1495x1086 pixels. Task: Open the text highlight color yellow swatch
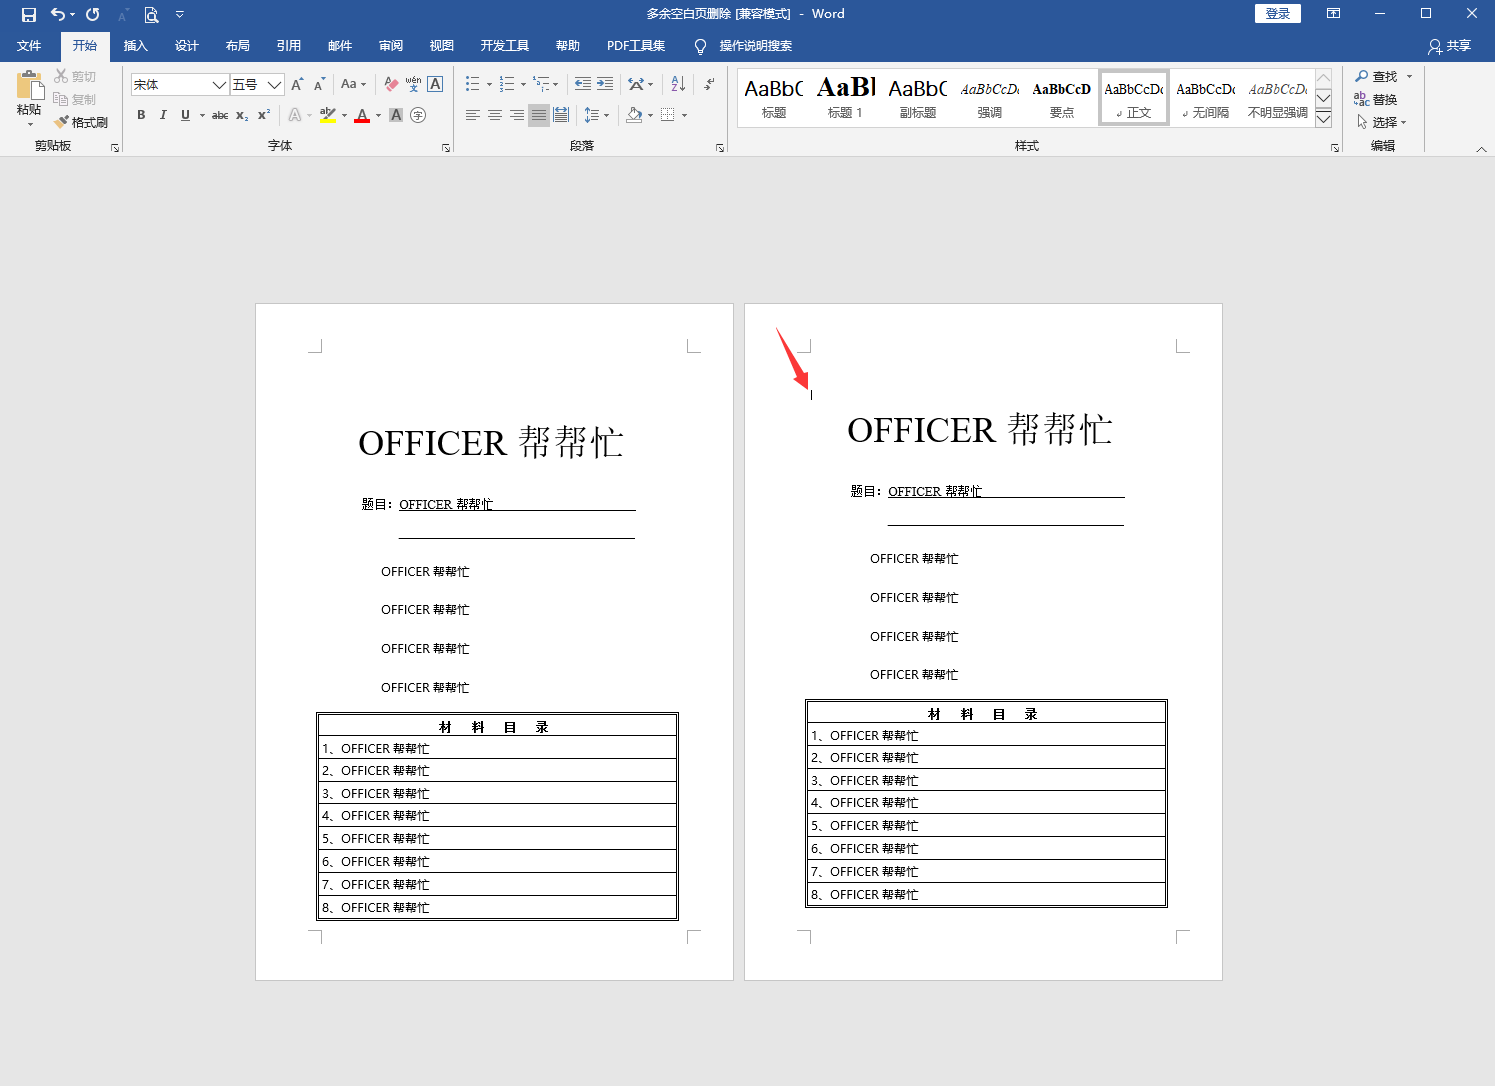click(327, 115)
